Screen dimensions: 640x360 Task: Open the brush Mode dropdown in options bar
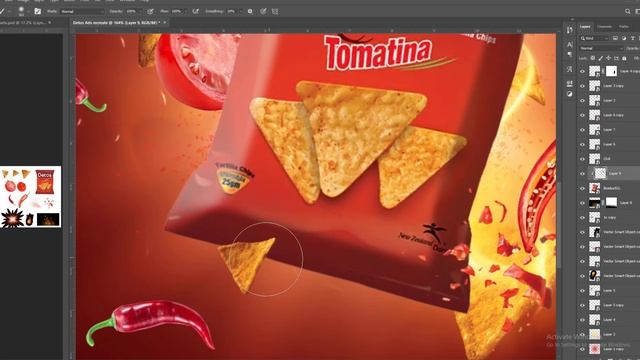click(x=81, y=11)
